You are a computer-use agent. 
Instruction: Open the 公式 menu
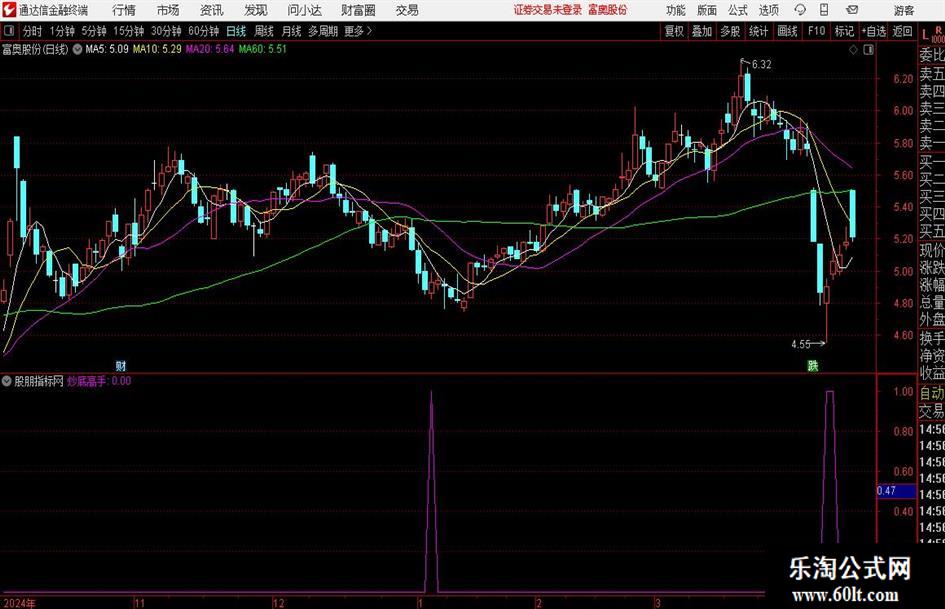[x=738, y=10]
